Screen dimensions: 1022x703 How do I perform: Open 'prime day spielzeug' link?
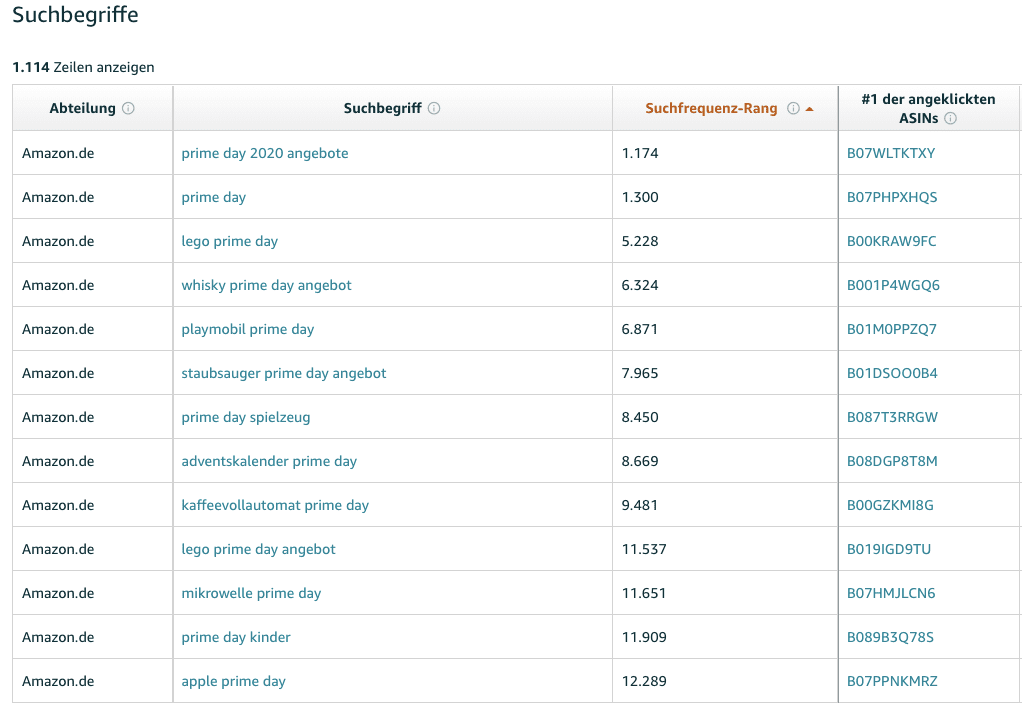(246, 417)
